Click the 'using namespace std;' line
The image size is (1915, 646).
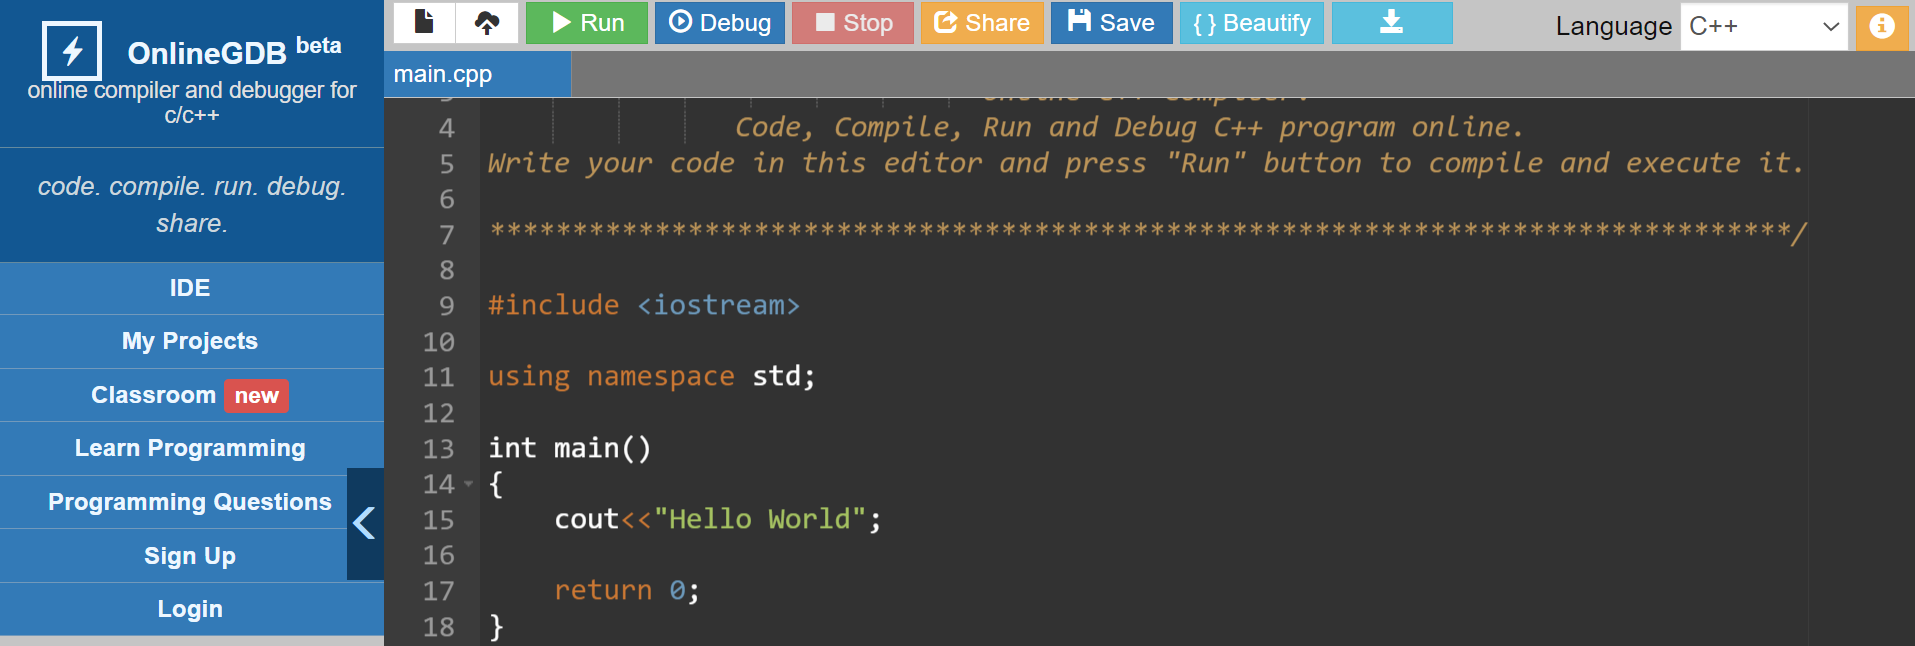tap(652, 377)
